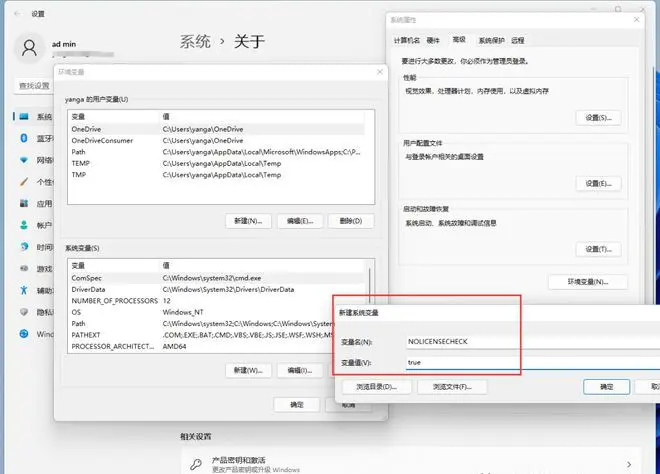Select the TEMP user variable row
Image resolution: width=660 pixels, height=474 pixels.
coord(217,163)
